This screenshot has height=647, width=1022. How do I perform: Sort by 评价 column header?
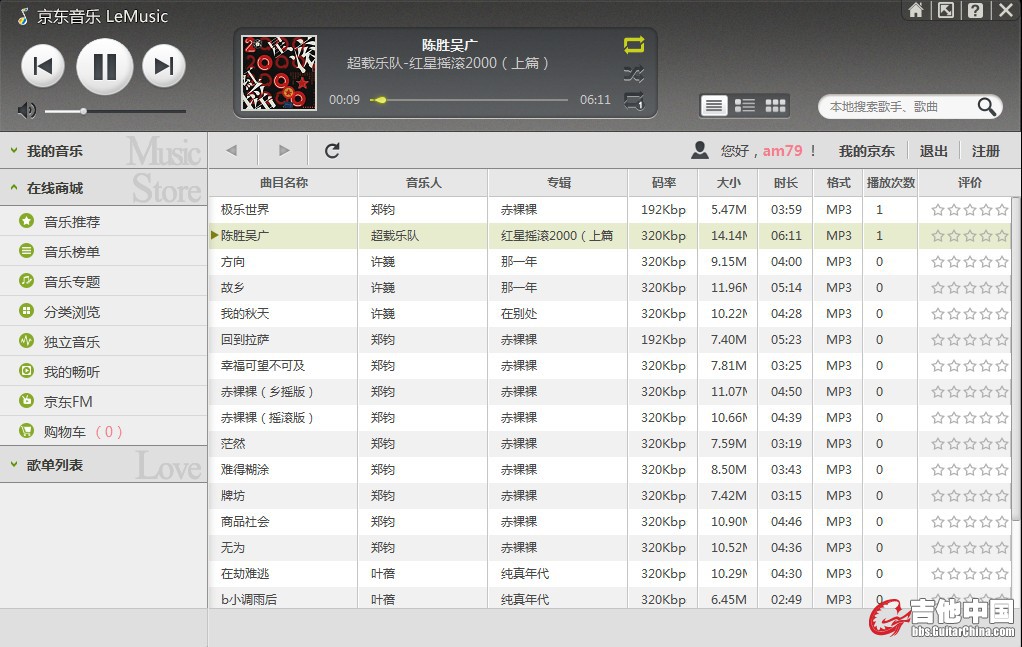tap(969, 183)
